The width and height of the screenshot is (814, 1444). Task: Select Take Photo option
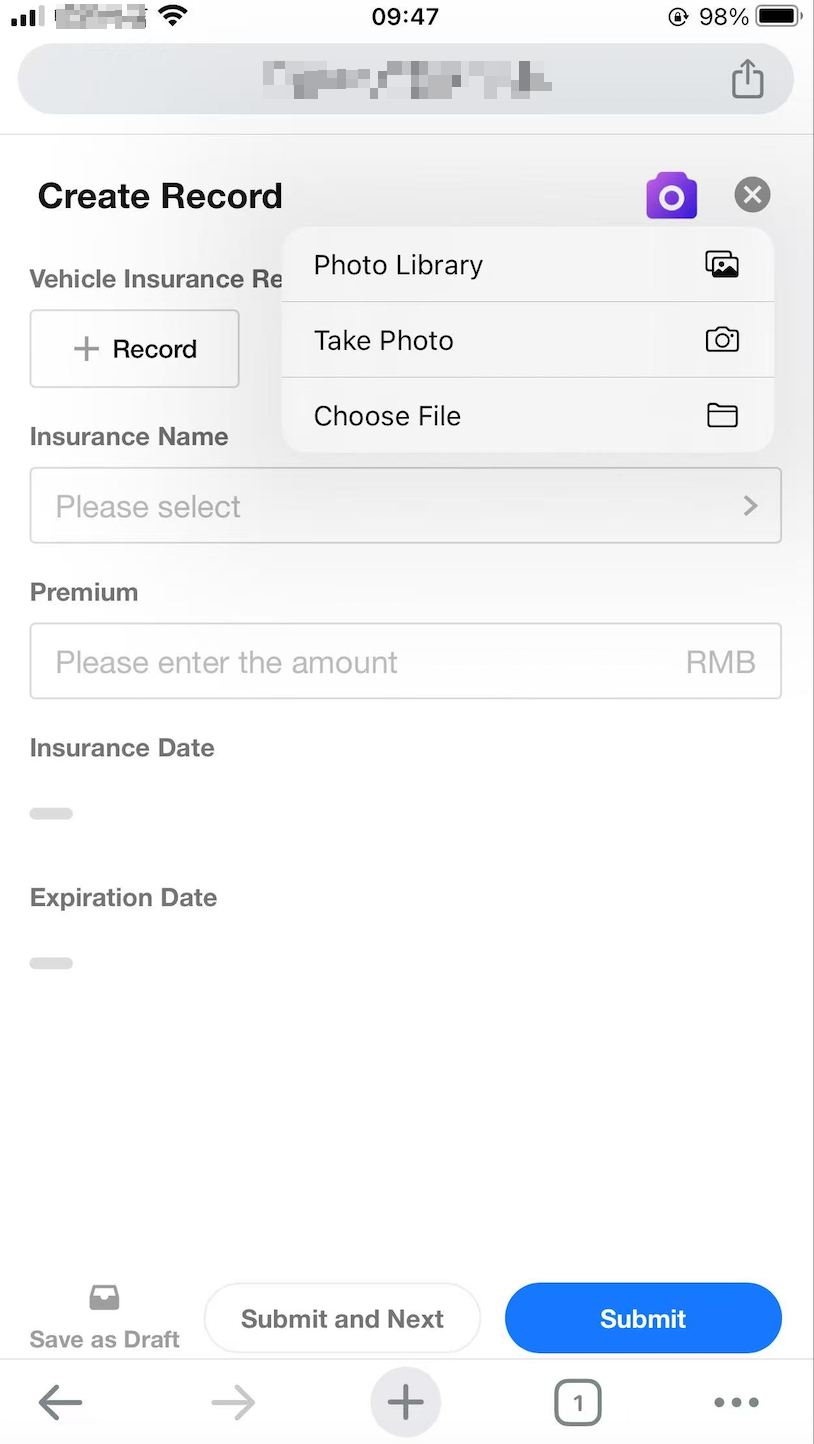point(384,340)
